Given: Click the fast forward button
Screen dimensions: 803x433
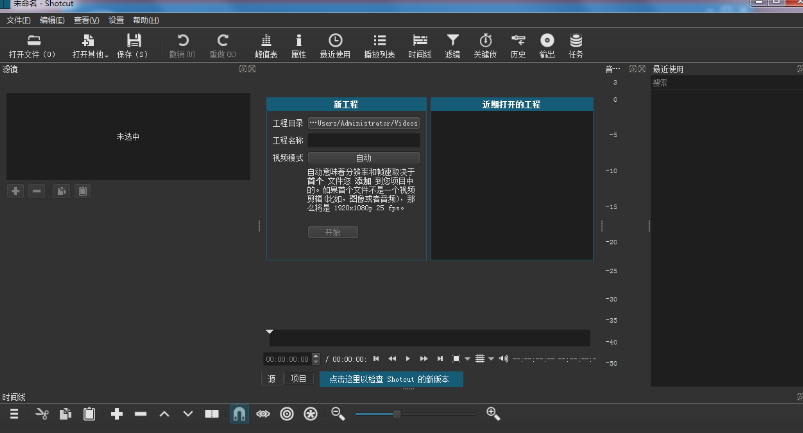Looking at the screenshot, I should pyautogui.click(x=424, y=359).
